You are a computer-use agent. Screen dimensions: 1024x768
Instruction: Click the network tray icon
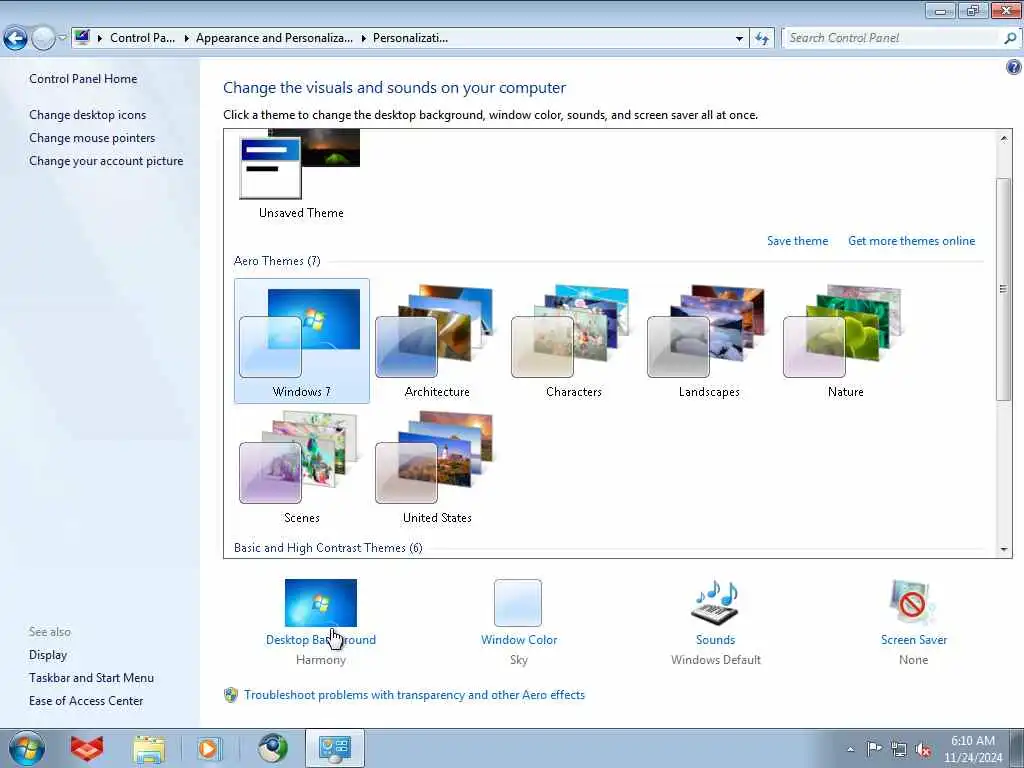[899, 749]
